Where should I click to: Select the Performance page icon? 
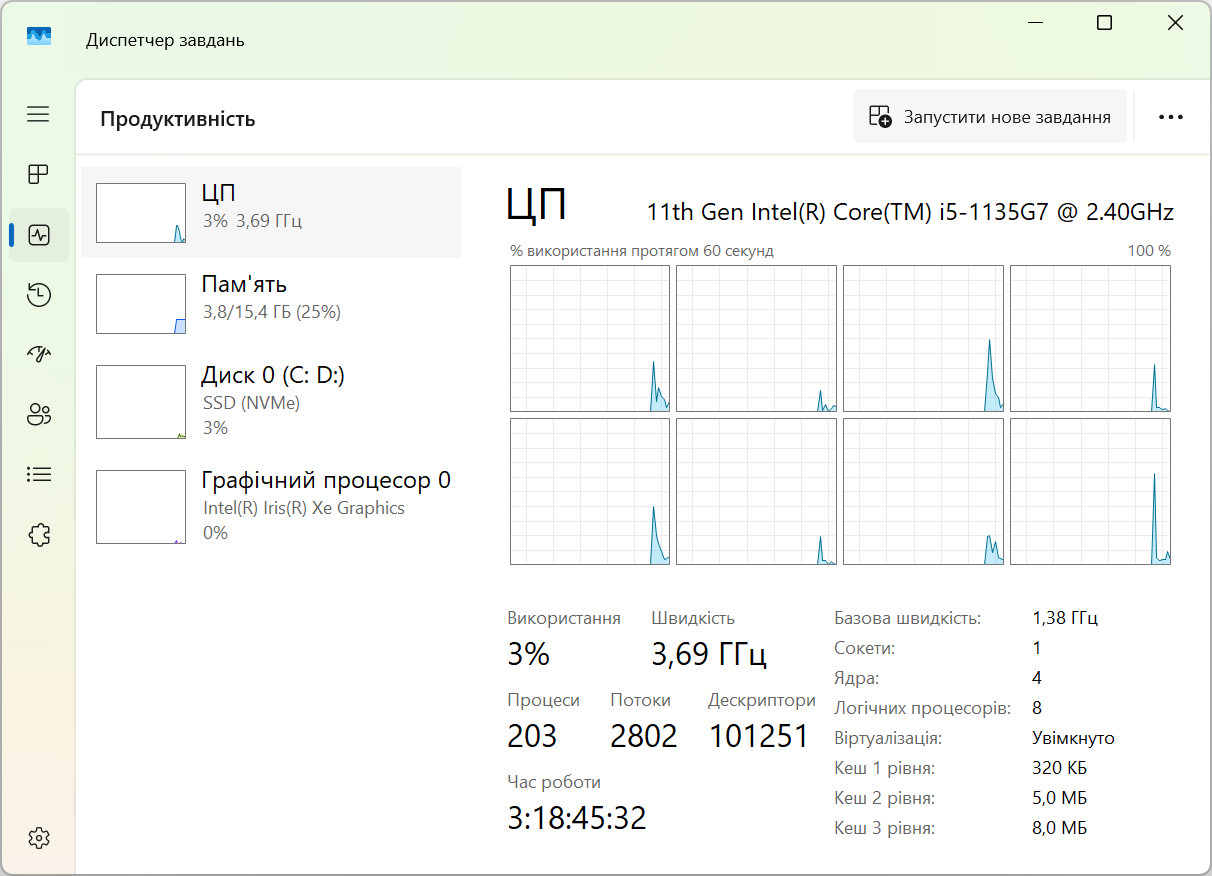39,235
